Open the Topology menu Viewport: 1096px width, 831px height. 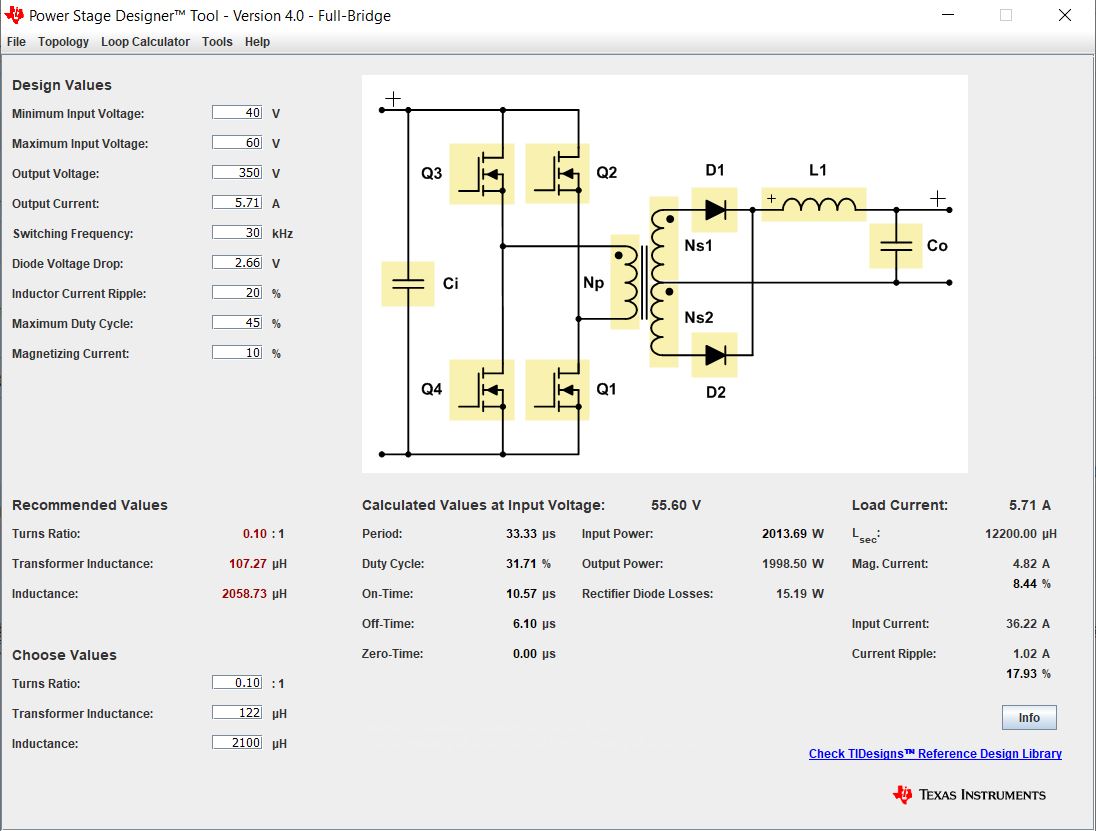tap(63, 42)
